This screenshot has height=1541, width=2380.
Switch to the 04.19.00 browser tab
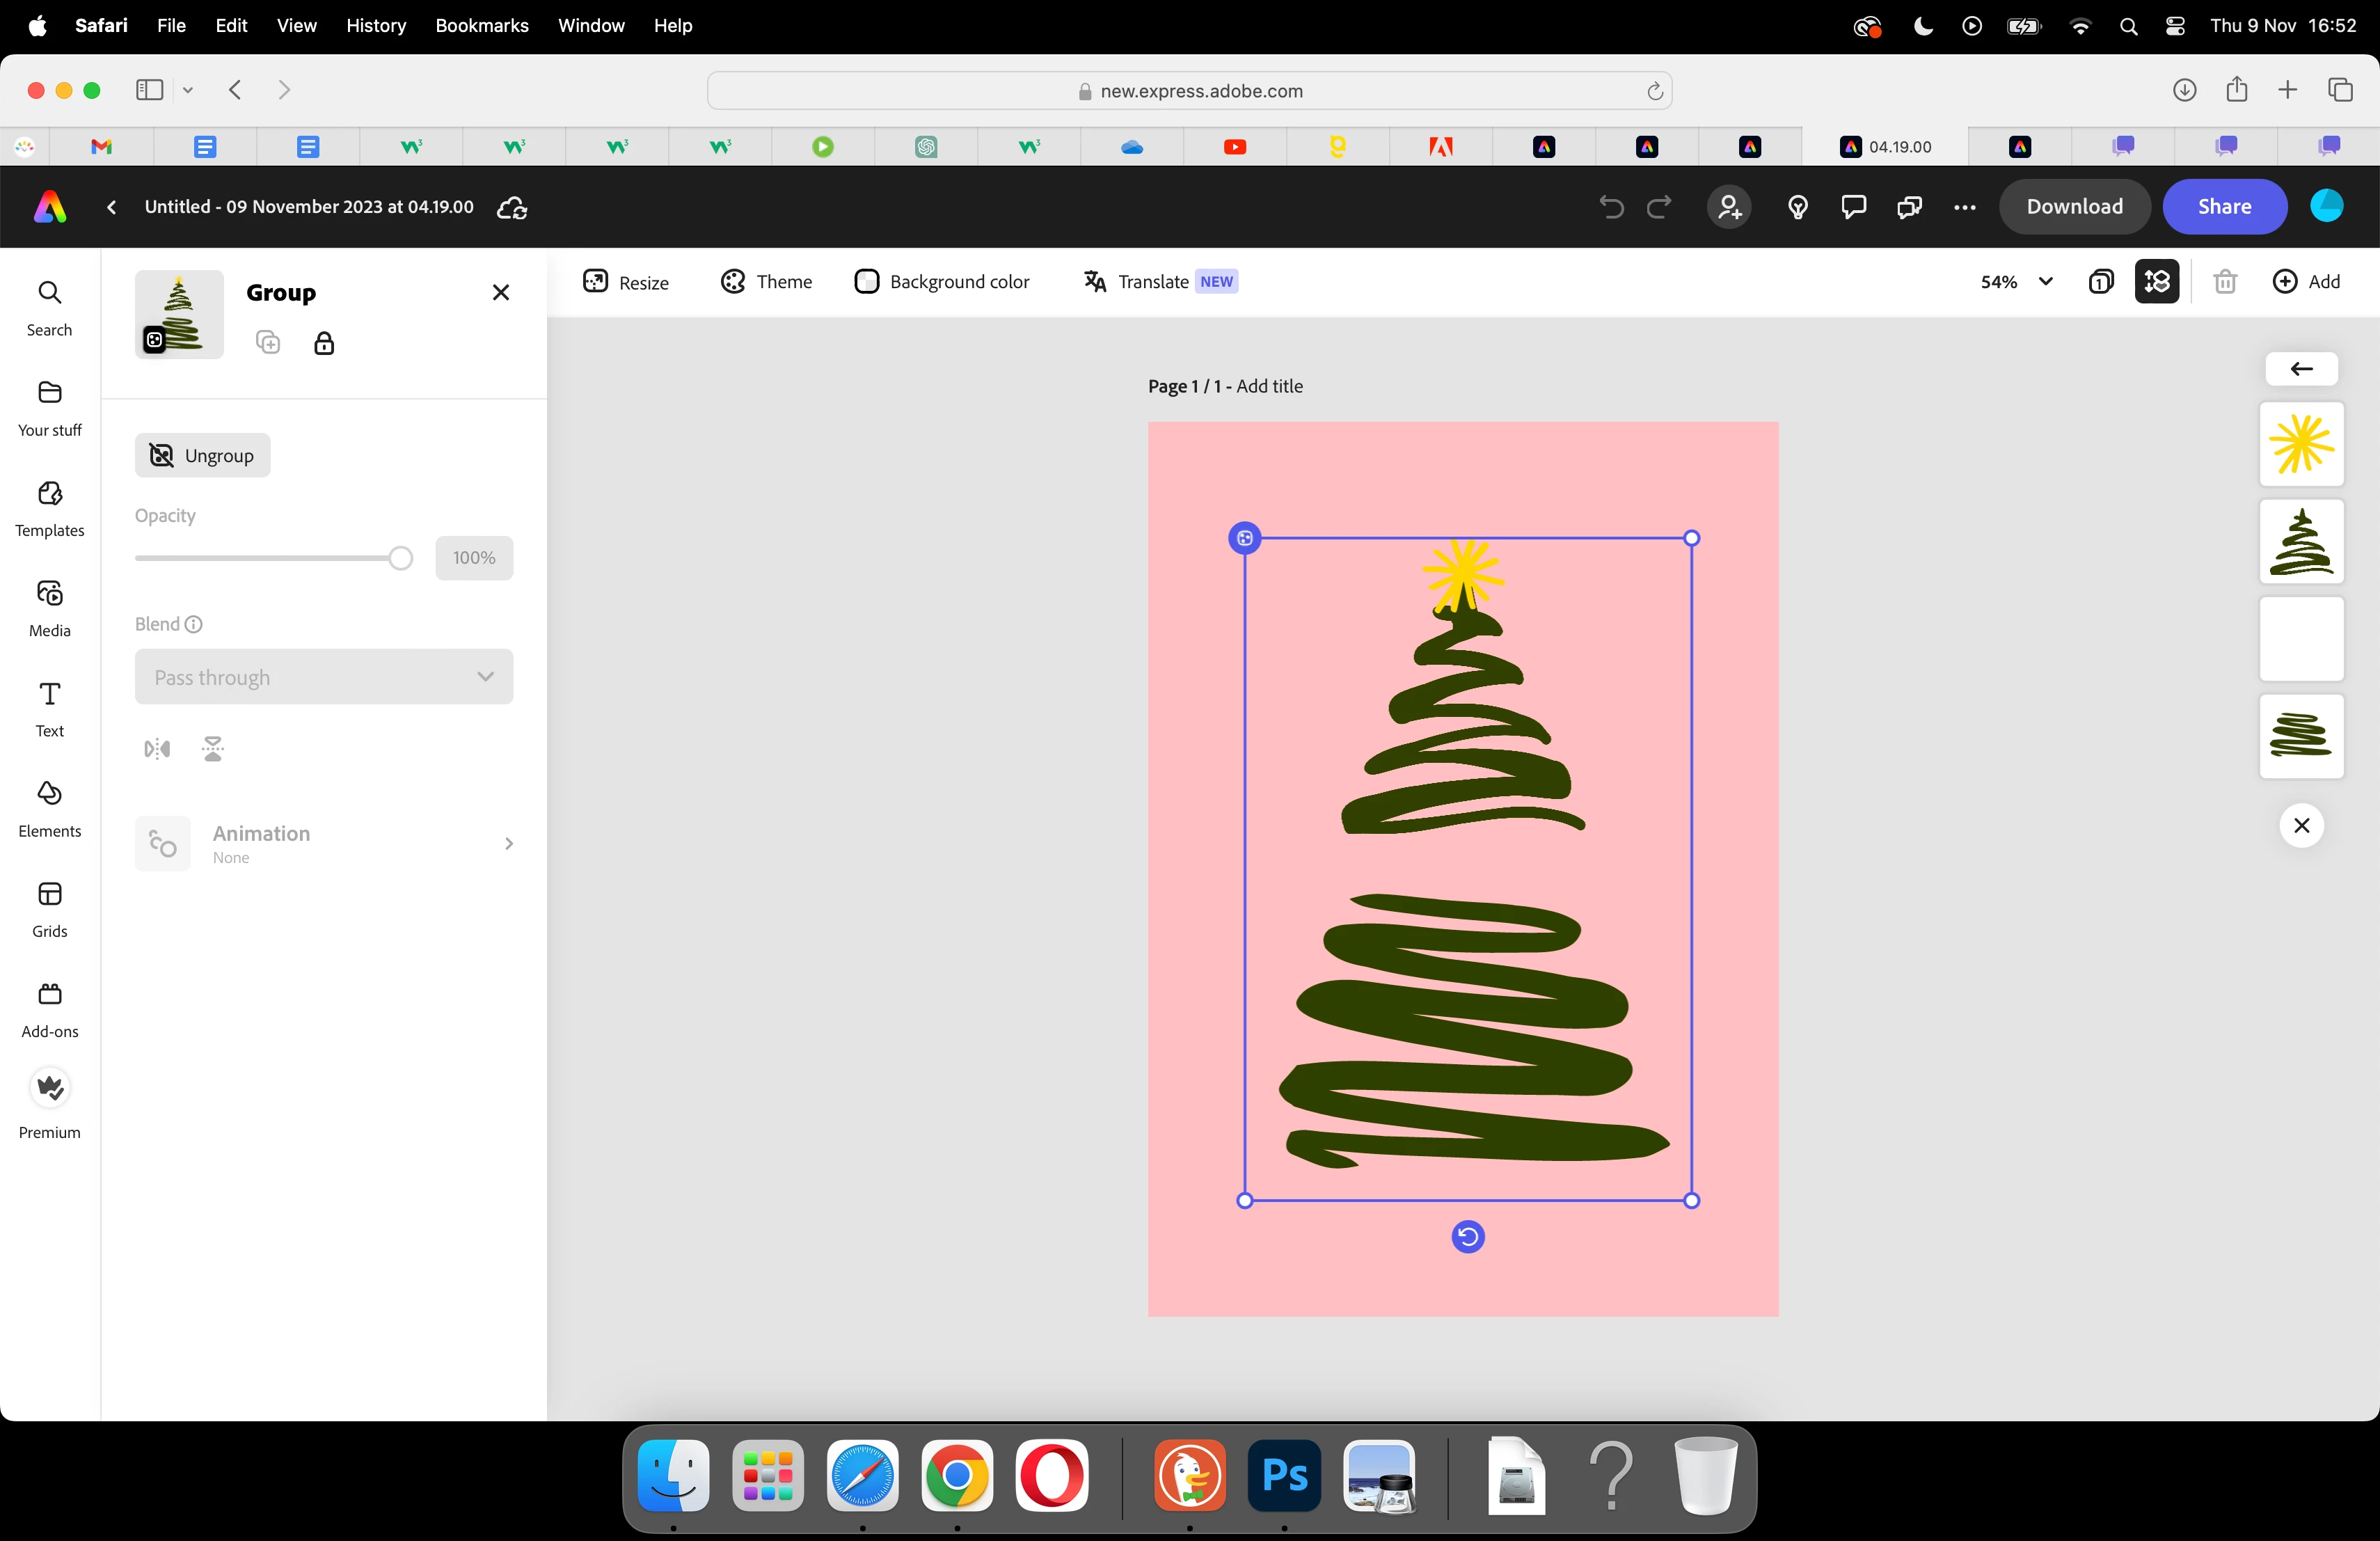[1885, 147]
